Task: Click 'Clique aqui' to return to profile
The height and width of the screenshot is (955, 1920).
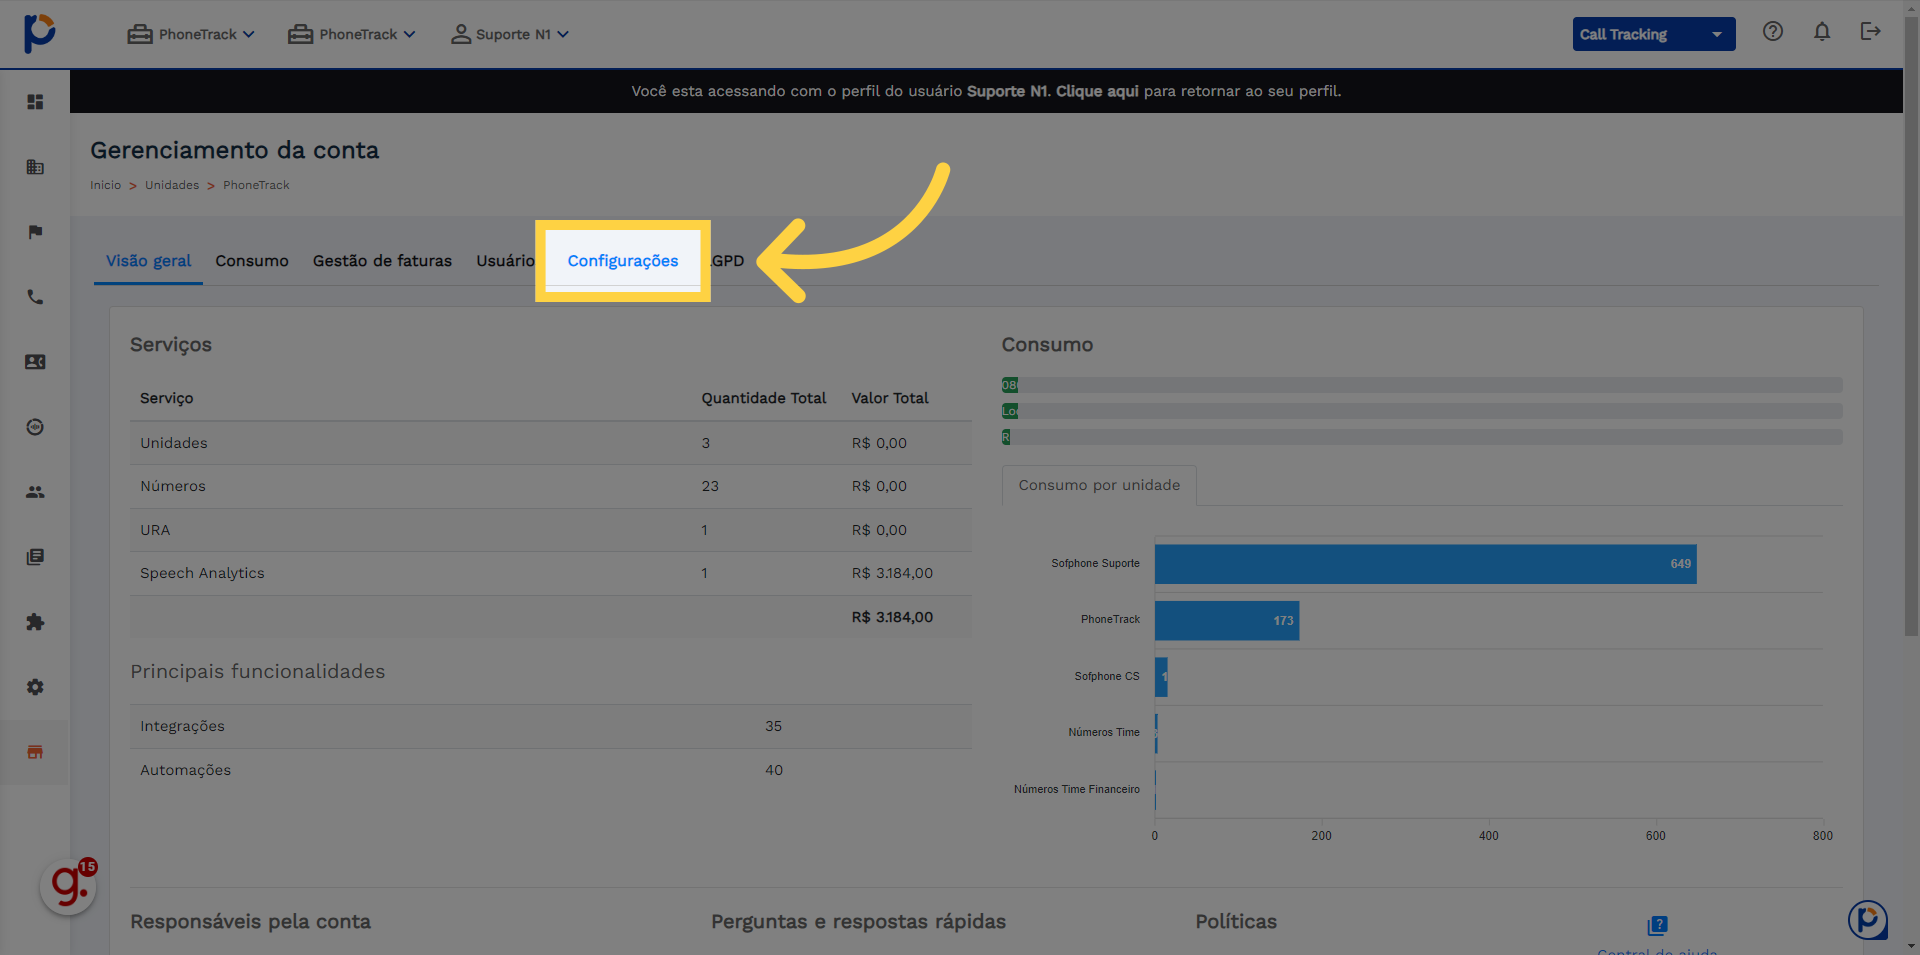Action: tap(1097, 91)
